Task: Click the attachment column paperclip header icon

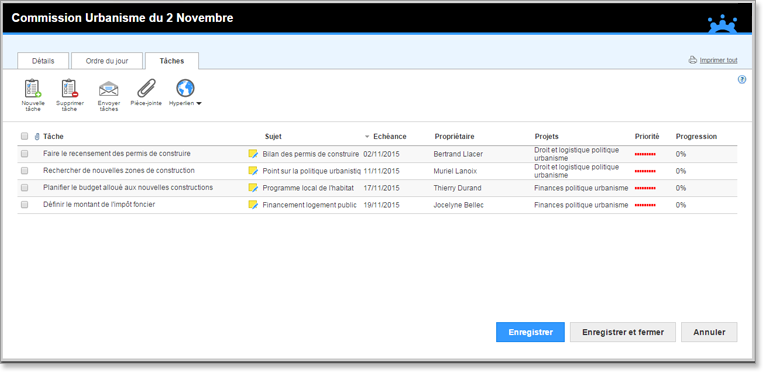Action: (x=37, y=137)
